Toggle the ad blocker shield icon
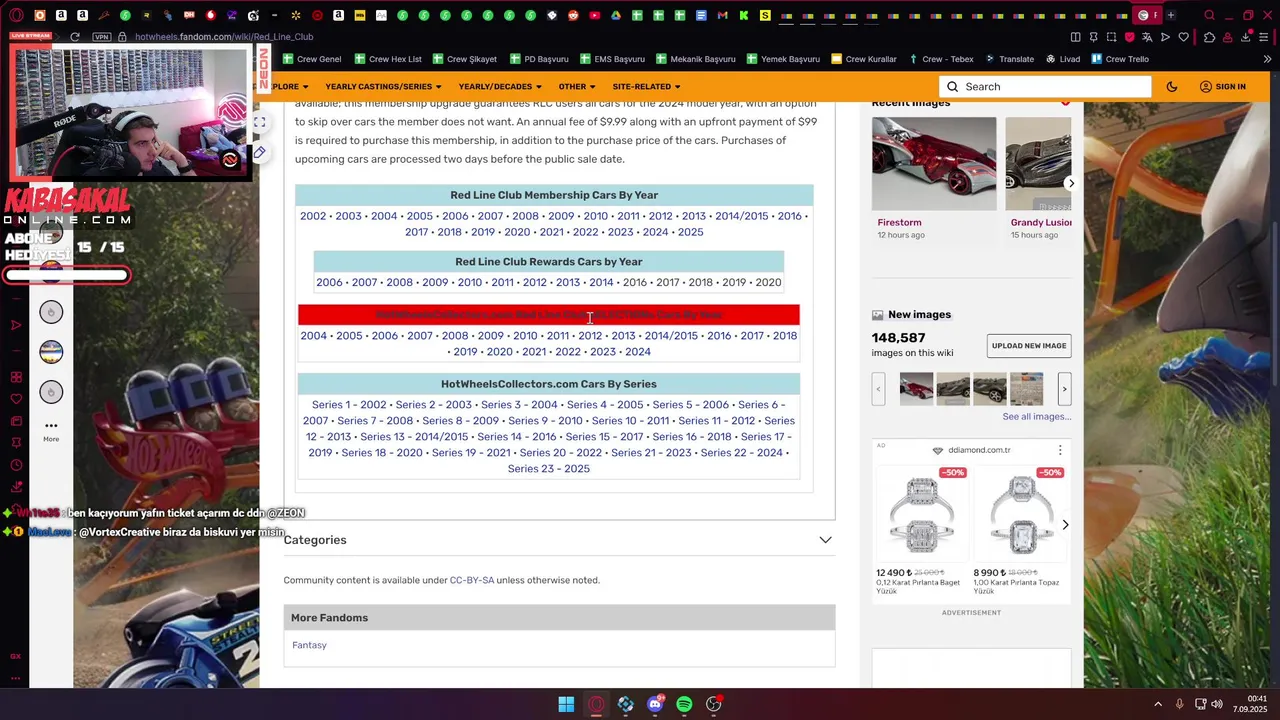The height and width of the screenshot is (720, 1280). click(x=1130, y=37)
